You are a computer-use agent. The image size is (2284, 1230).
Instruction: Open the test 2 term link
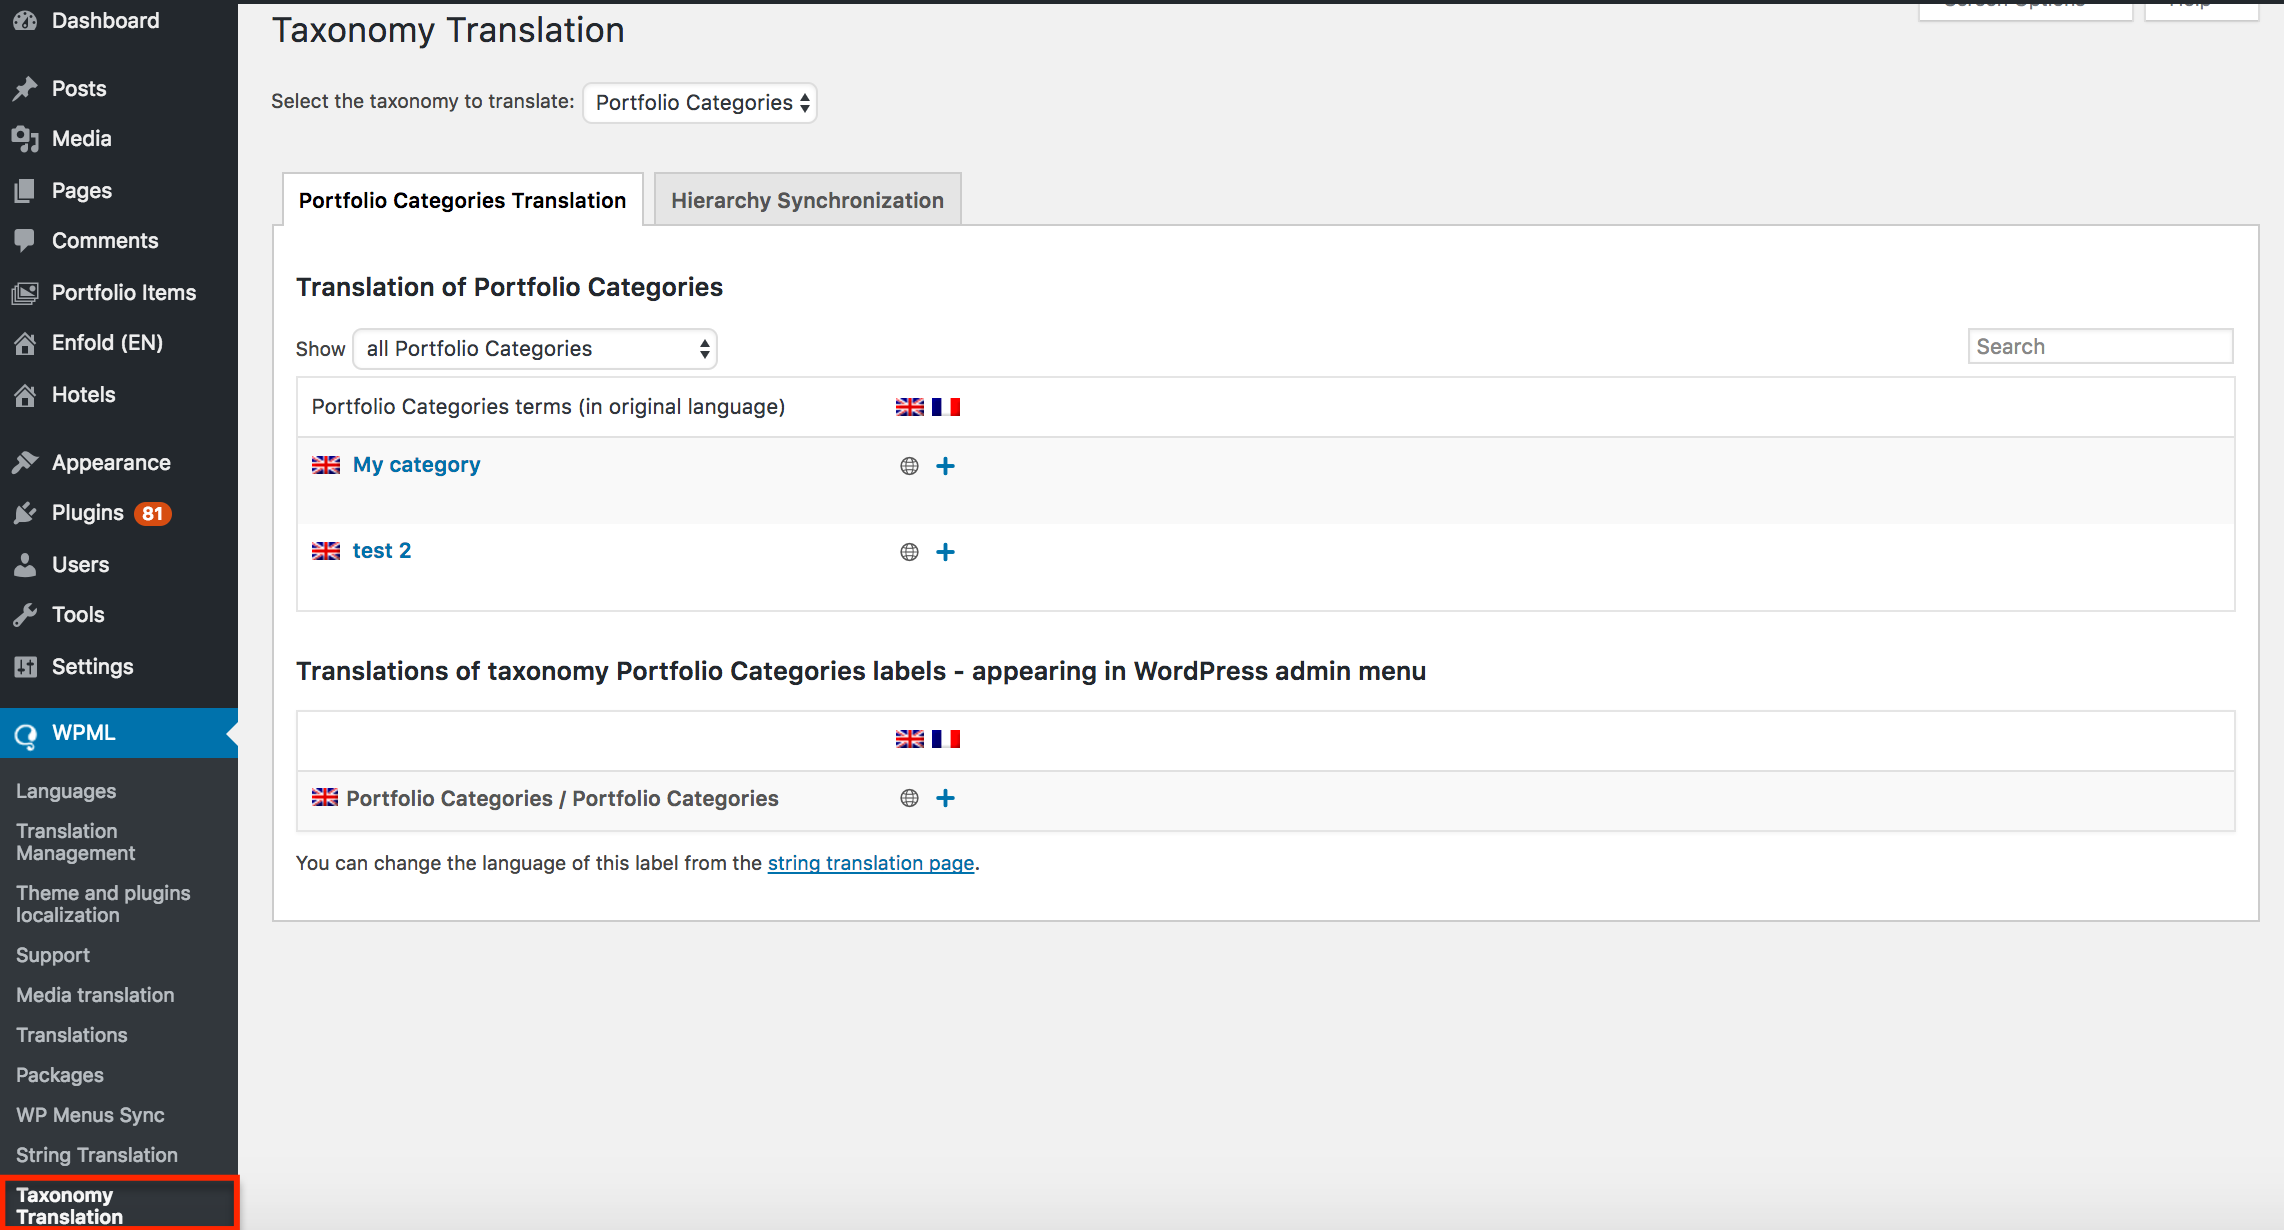(x=382, y=551)
